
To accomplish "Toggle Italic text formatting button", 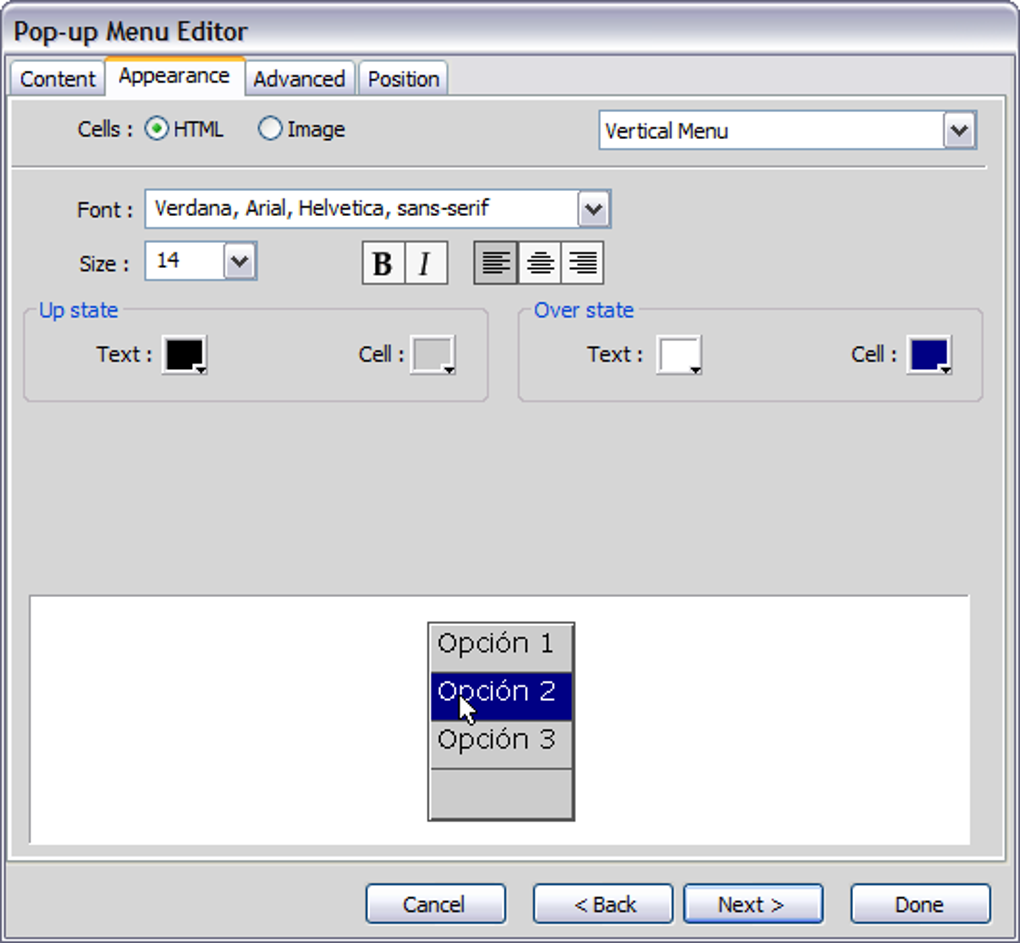I will tap(426, 263).
